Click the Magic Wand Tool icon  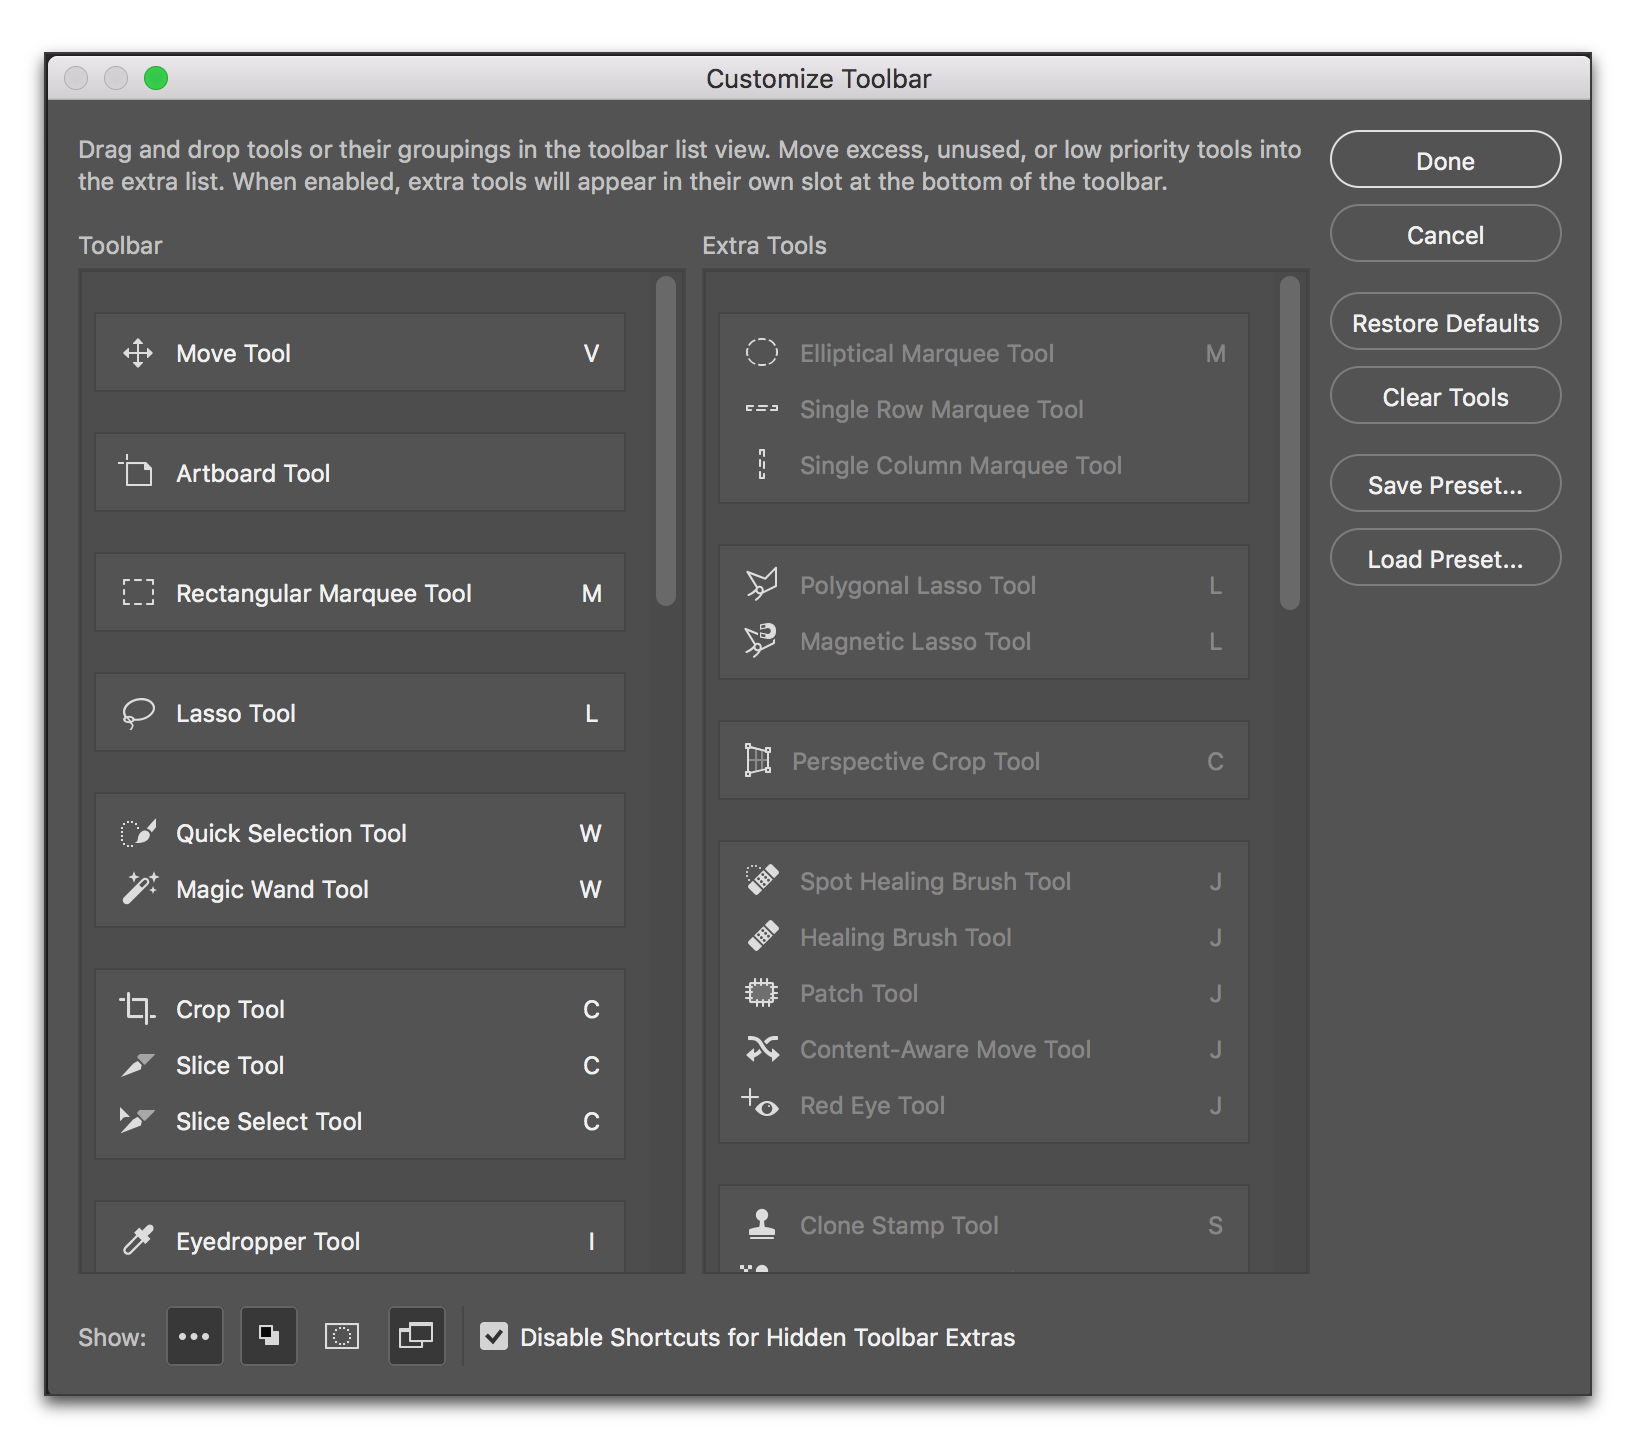[x=139, y=888]
